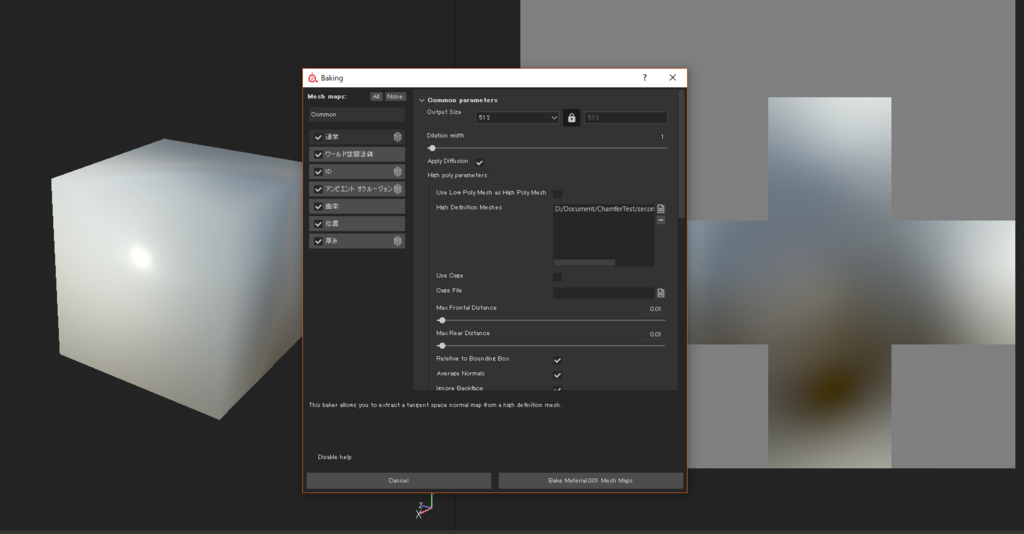Click the help question mark in Baking title bar

click(x=645, y=77)
